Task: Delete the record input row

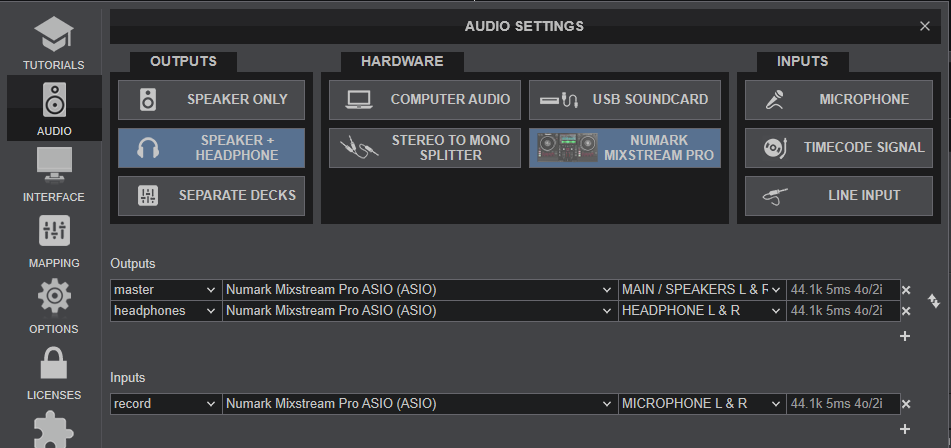Action: point(905,404)
